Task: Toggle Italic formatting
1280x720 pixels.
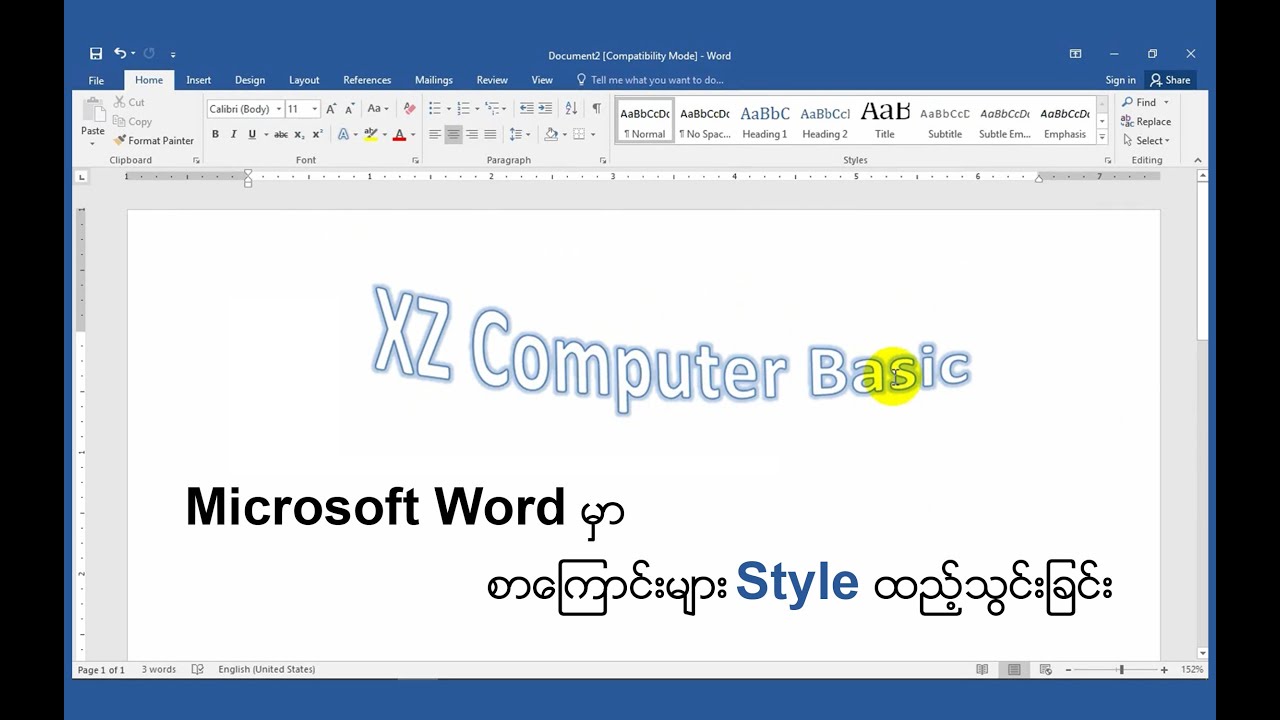Action: [x=233, y=135]
